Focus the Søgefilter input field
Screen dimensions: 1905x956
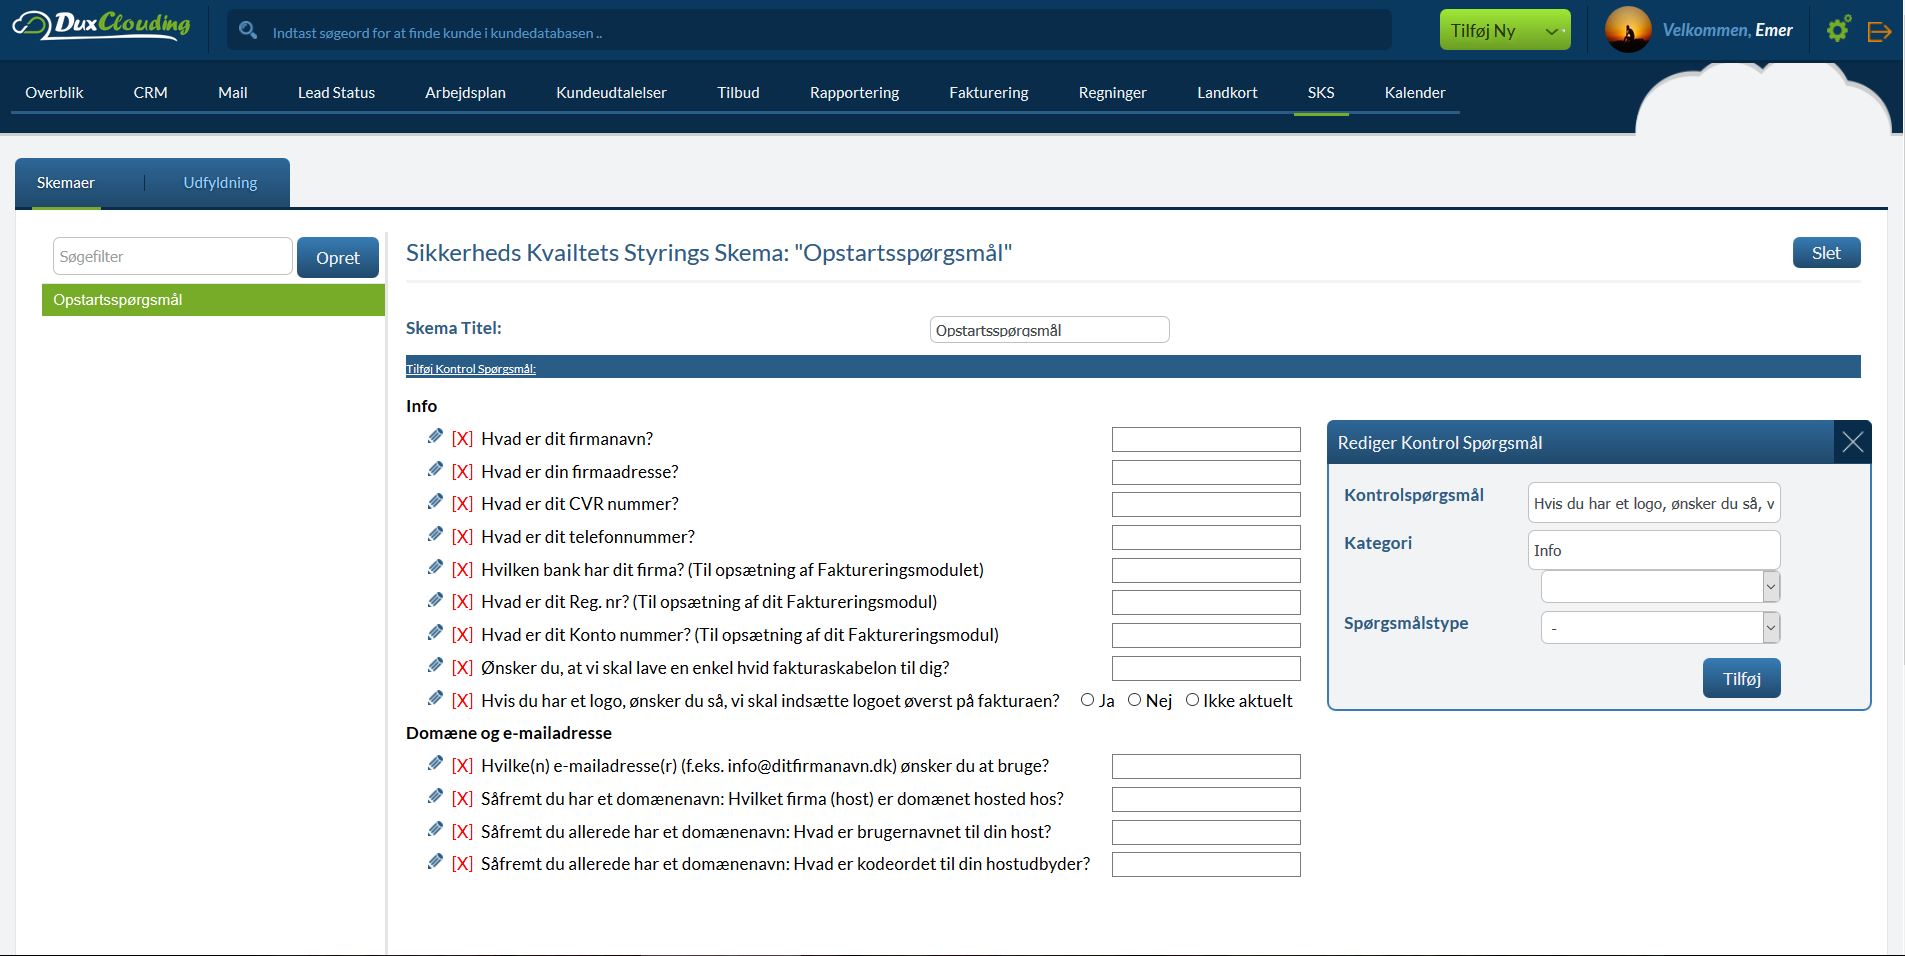[172, 256]
